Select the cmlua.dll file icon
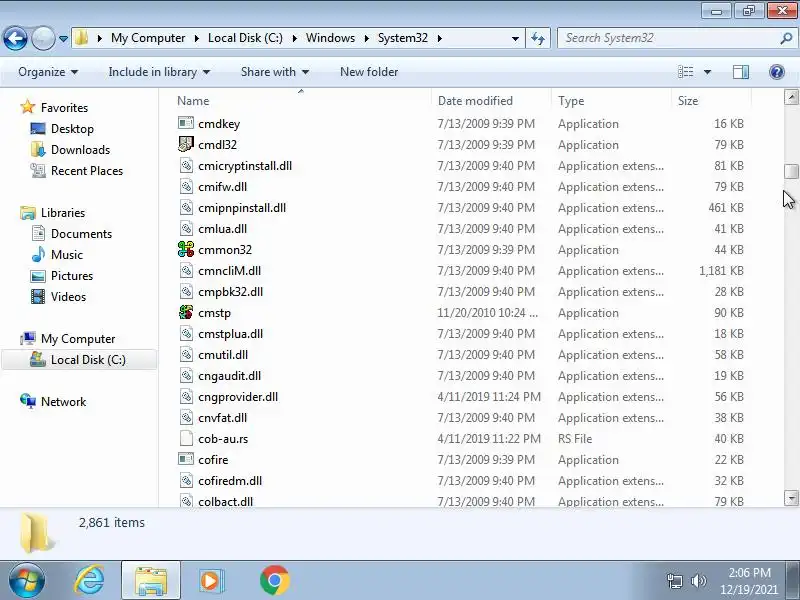Viewport: 800px width, 600px height. tap(186, 229)
